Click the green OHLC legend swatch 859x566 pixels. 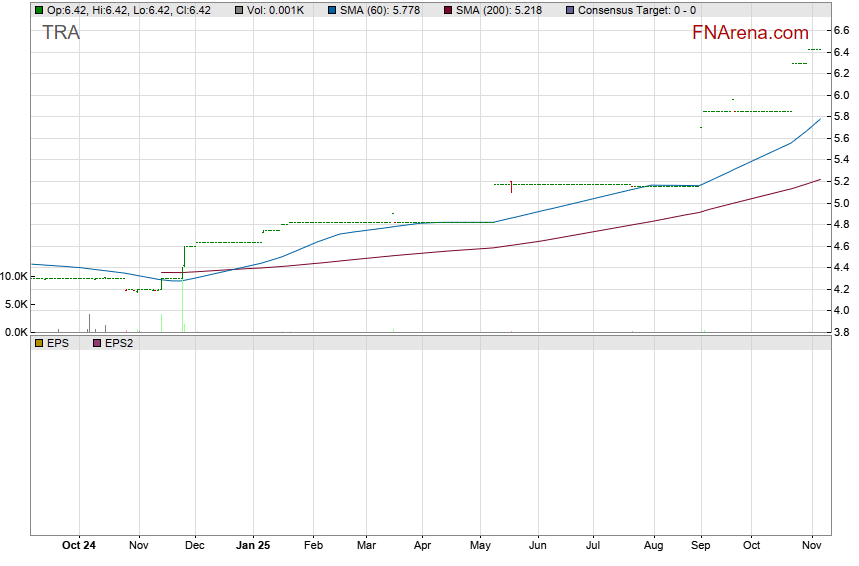point(39,10)
